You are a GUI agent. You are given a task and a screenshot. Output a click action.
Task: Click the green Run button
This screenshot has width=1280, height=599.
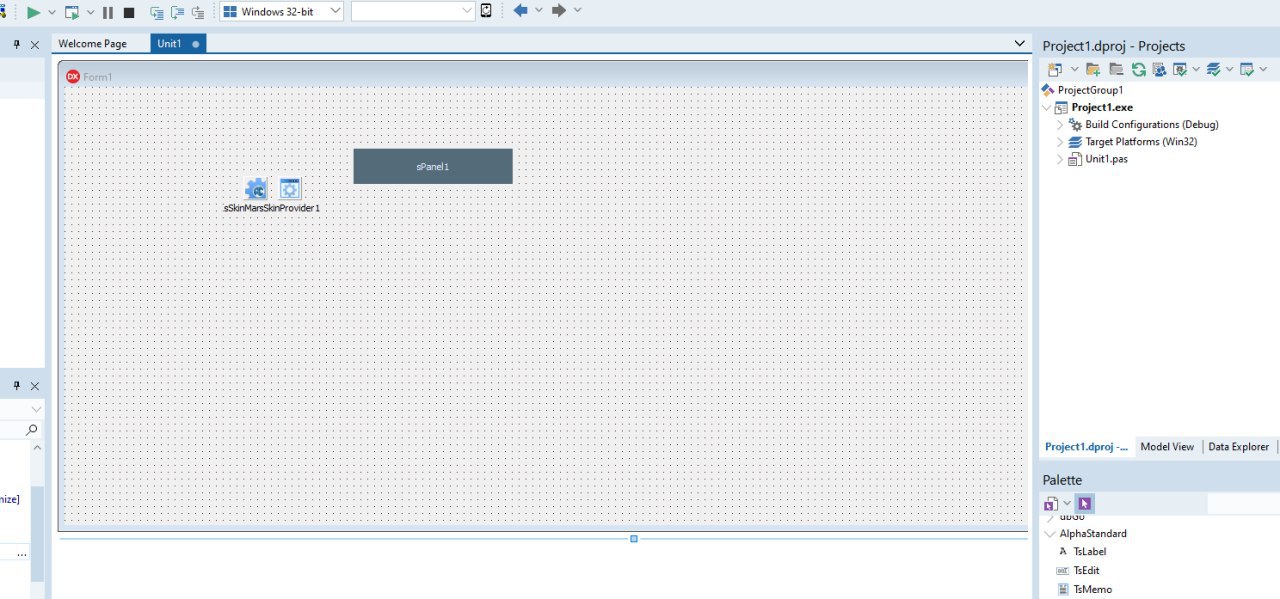coord(34,12)
